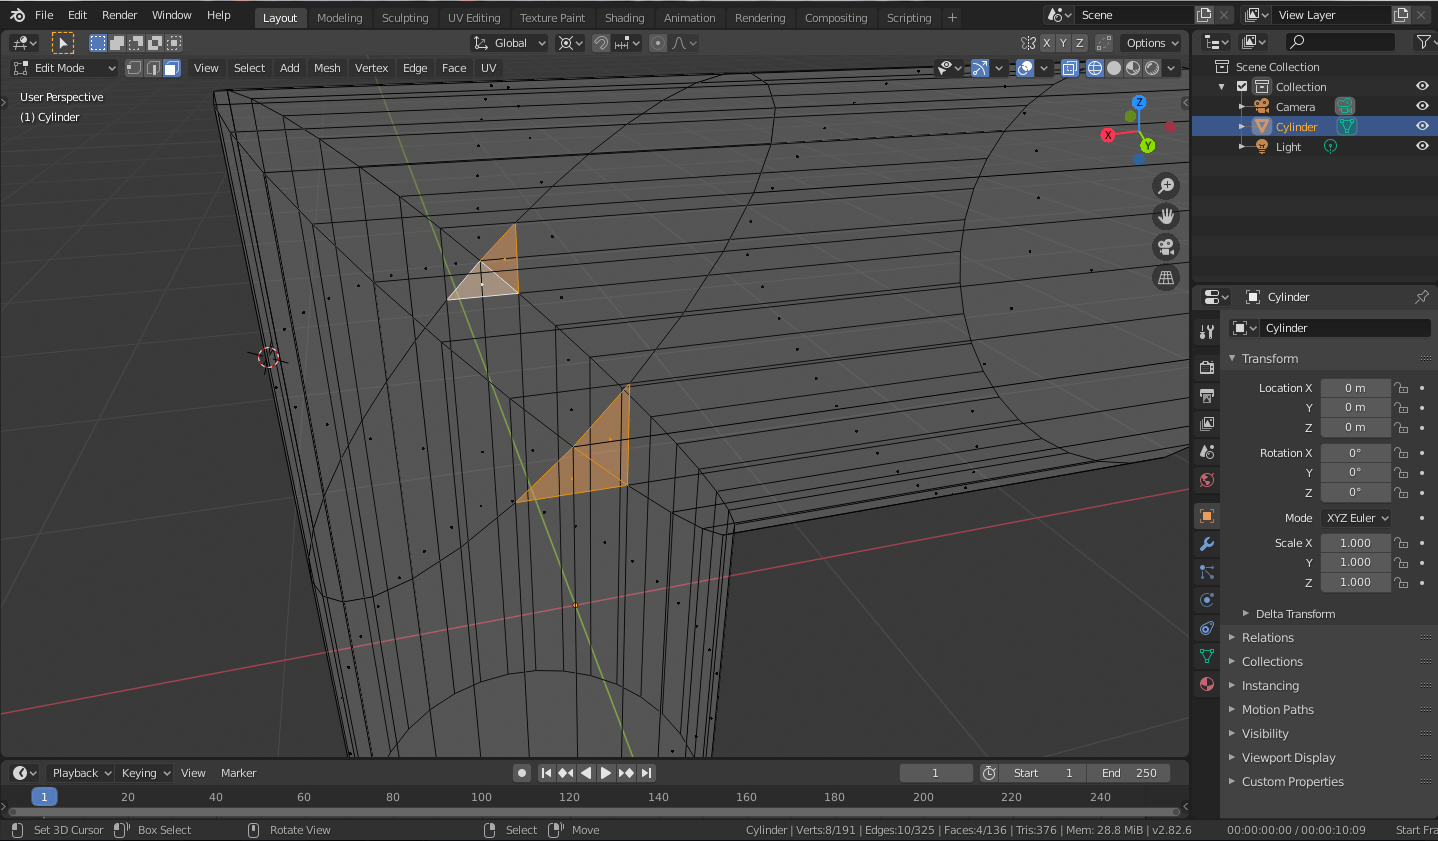Open the Mode dropdown set to XYZ Euler
This screenshot has height=841, width=1438.
[x=1355, y=517]
